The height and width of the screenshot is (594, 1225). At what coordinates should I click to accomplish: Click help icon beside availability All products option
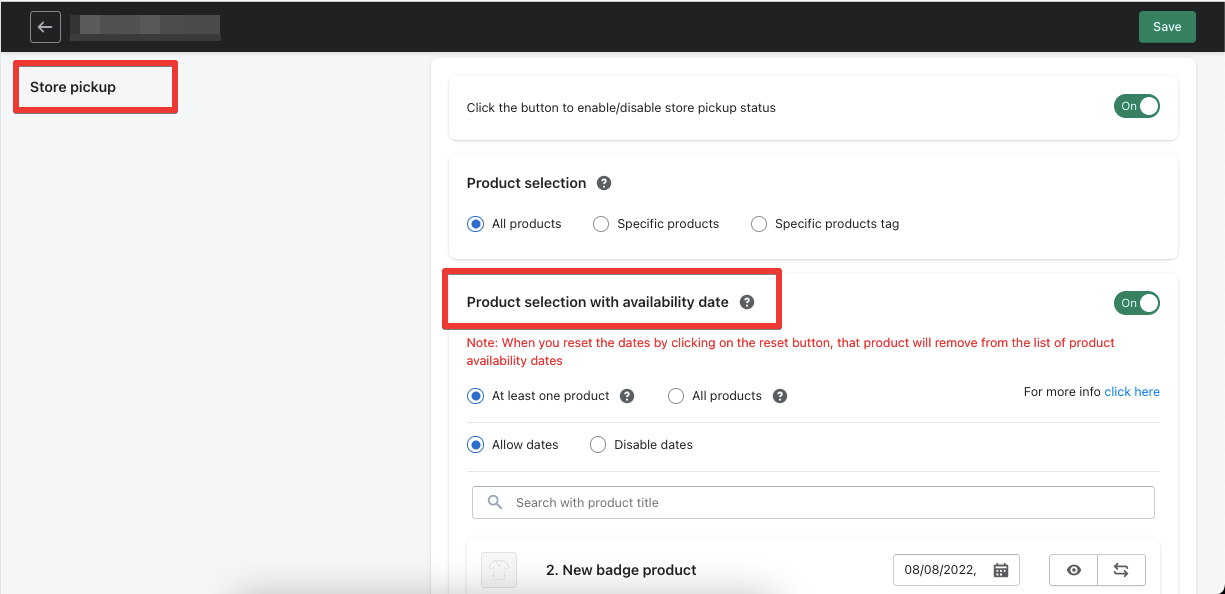[780, 396]
